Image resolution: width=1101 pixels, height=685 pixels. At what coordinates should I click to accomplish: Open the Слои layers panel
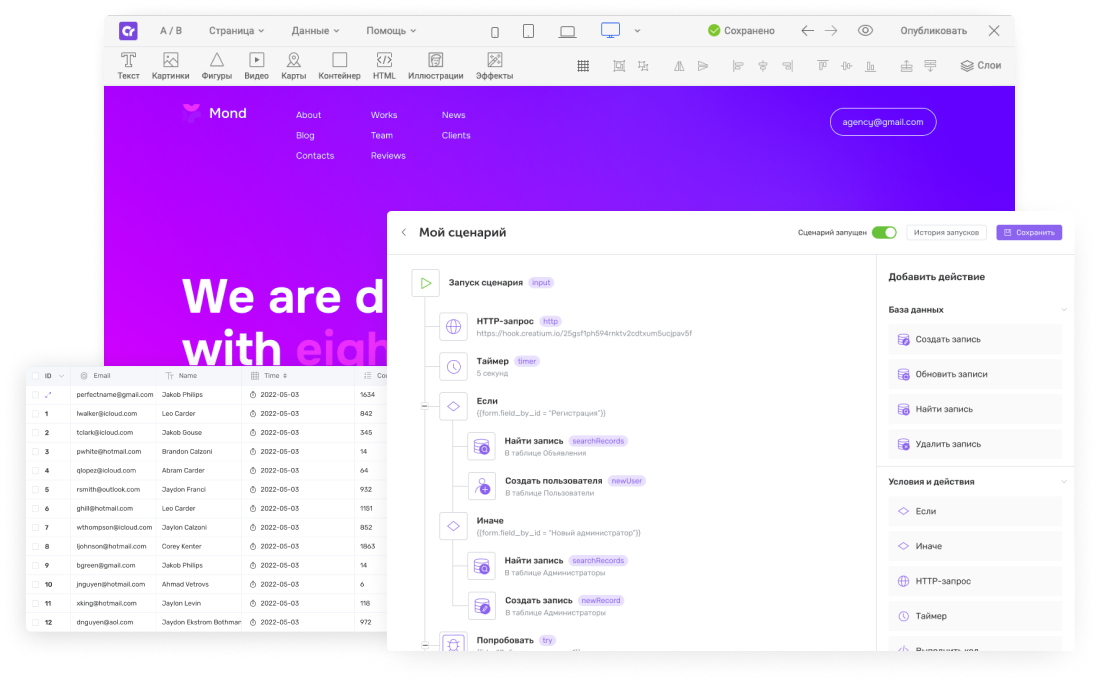980,66
